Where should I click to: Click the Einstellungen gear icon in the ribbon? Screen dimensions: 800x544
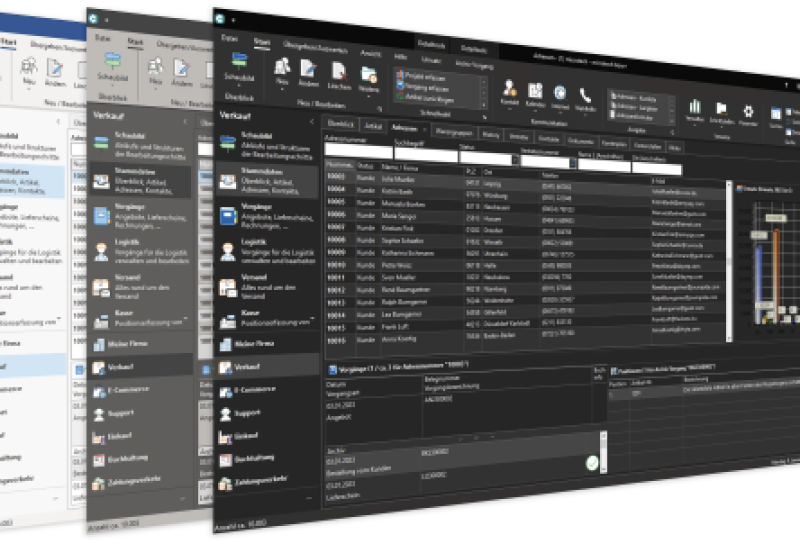pyautogui.click(x=747, y=110)
